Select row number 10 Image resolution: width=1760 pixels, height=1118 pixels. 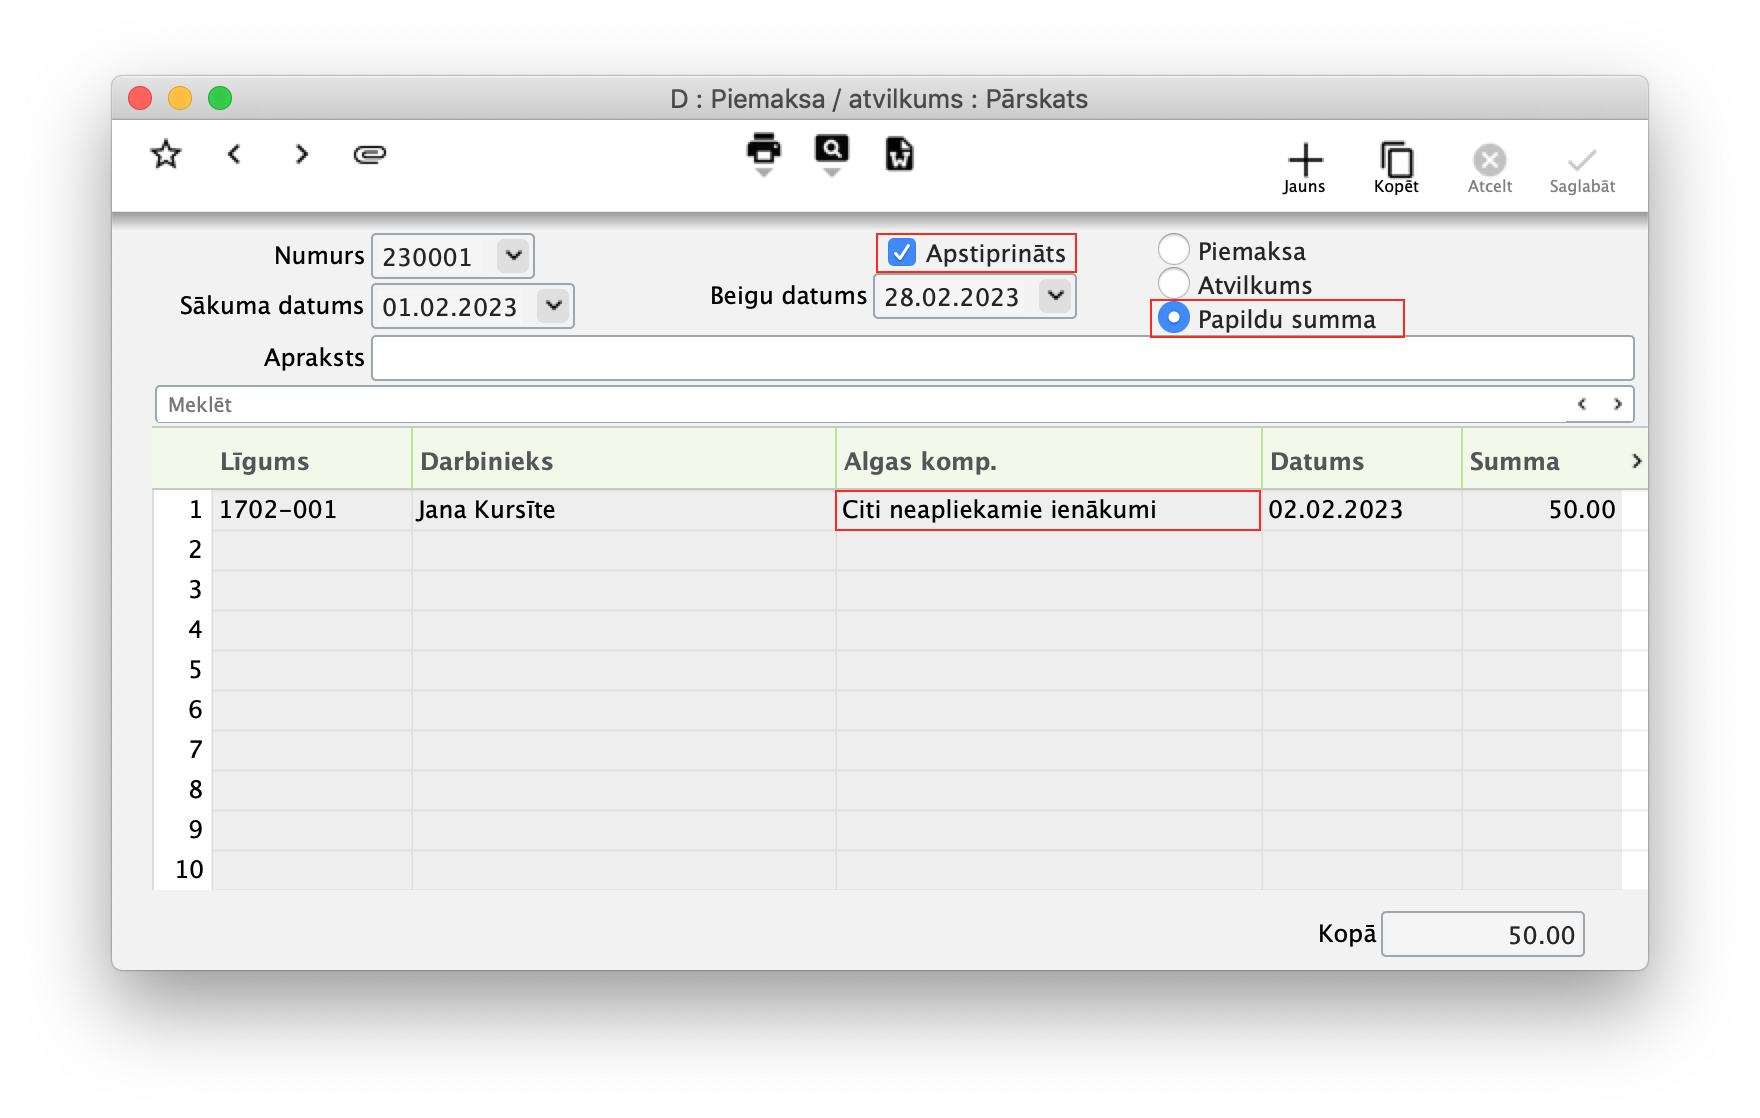coord(189,870)
